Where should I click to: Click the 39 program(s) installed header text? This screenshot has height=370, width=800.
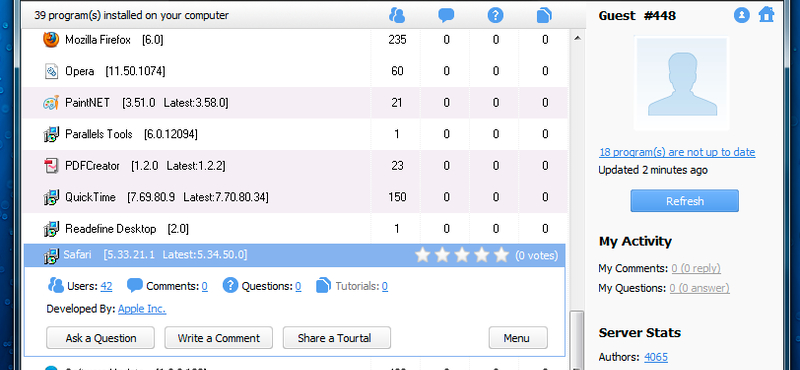[x=132, y=15]
